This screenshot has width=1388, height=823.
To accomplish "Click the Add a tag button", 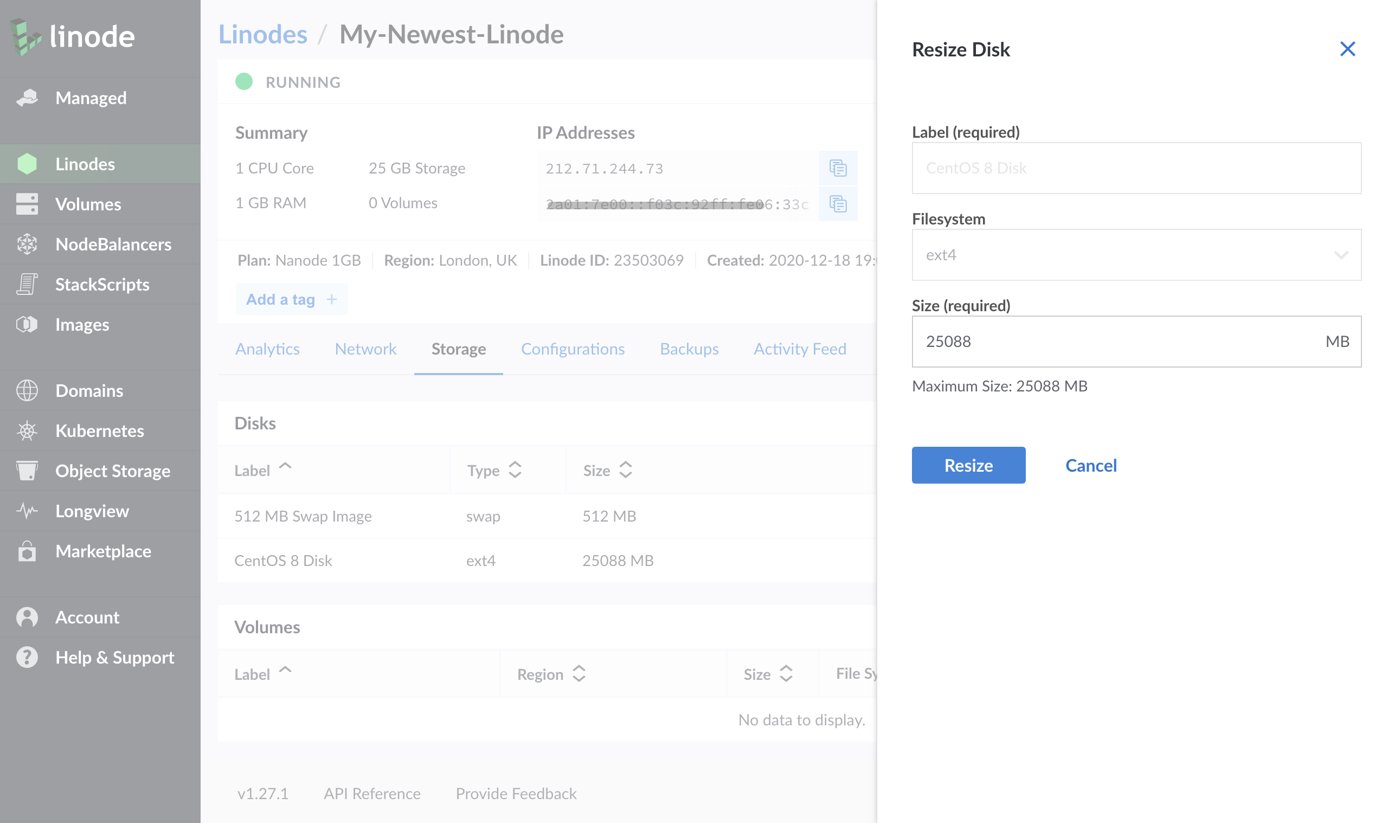I will pos(292,299).
